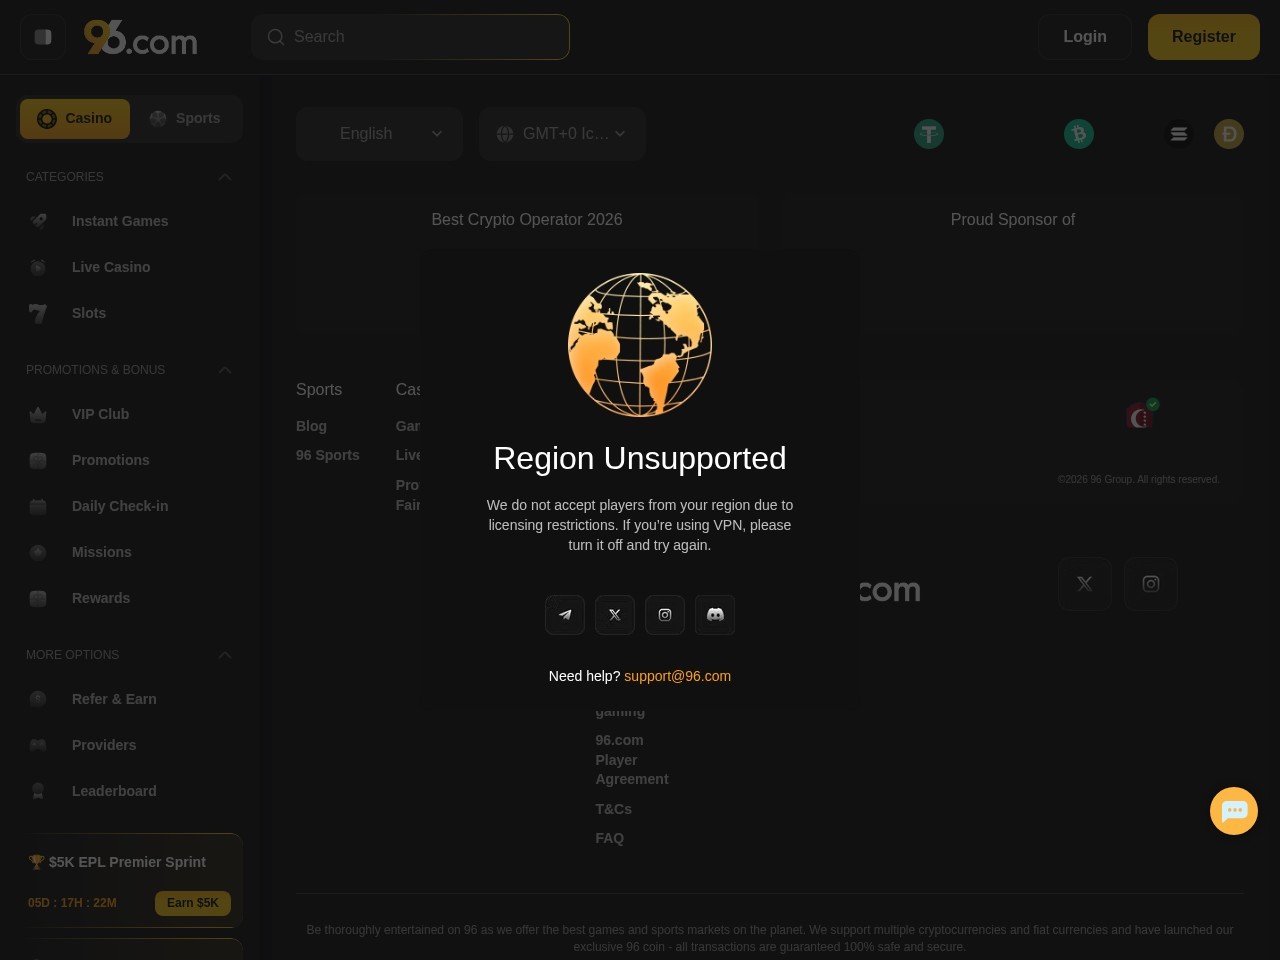This screenshot has width=1280, height=960.
Task: Click the Leaderboard medal icon
Action: point(38,791)
